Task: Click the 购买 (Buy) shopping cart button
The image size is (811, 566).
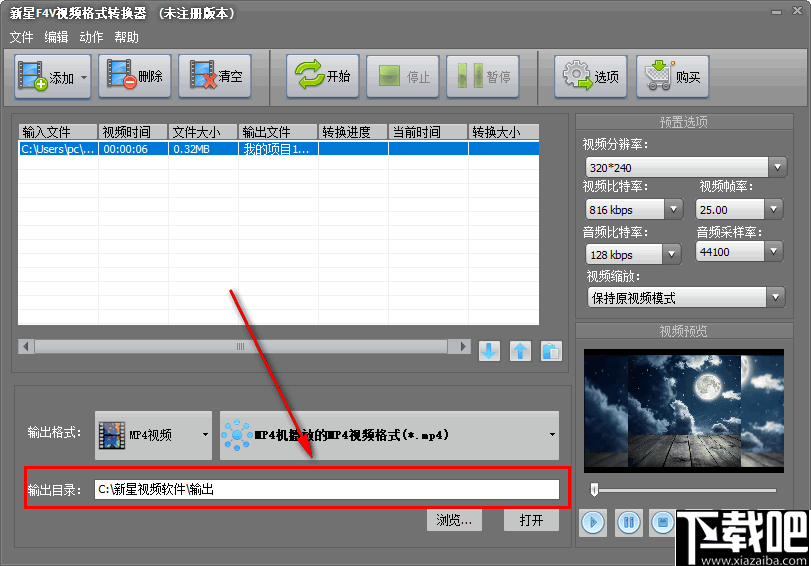Action: pos(672,77)
